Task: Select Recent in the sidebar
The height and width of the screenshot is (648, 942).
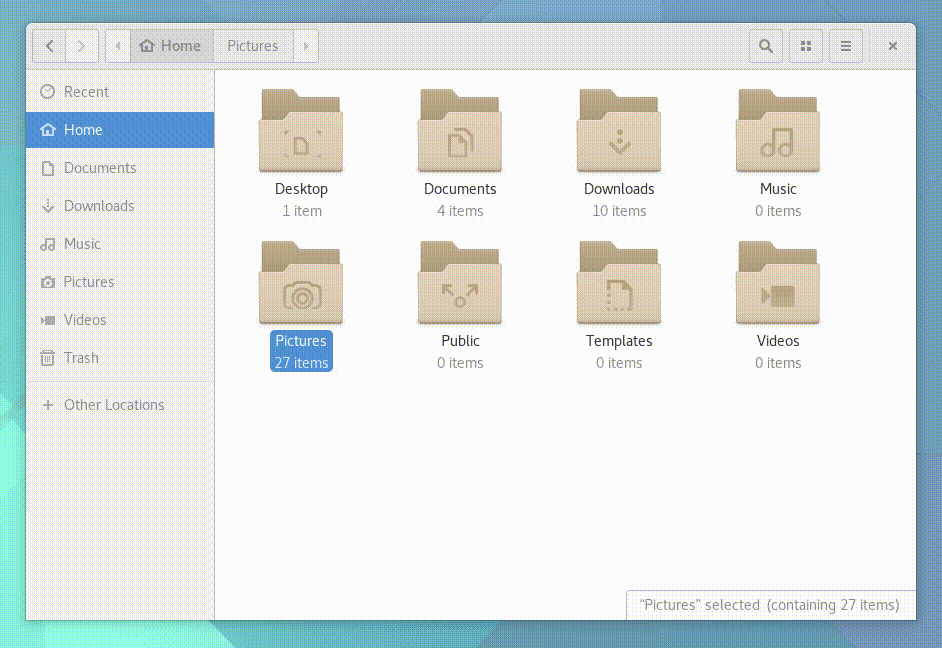Action: (88, 91)
